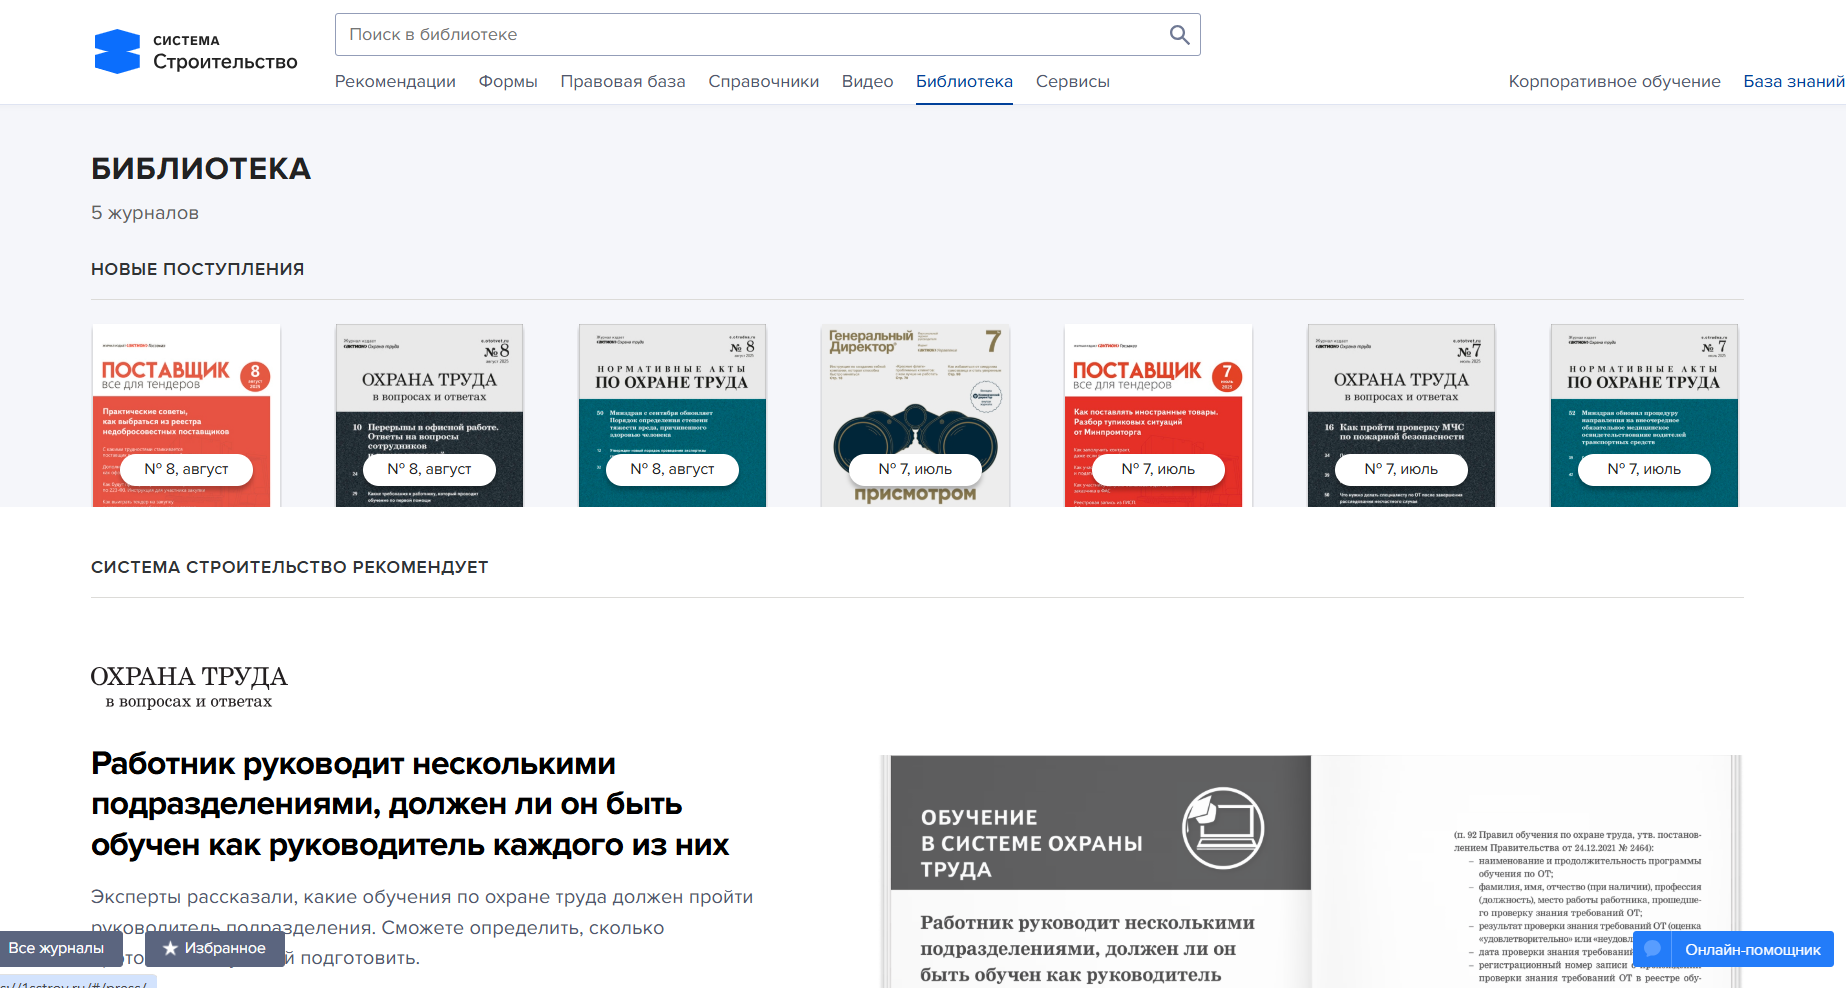This screenshot has height=988, width=1846.
Task: Click the Поиск в библиотеке search field
Action: pos(750,35)
